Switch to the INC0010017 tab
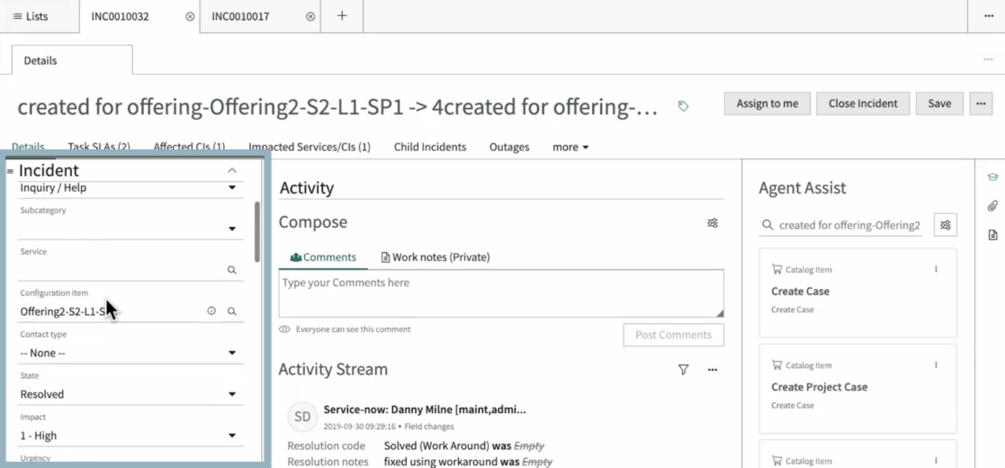The height and width of the screenshot is (468, 1005). (240, 17)
